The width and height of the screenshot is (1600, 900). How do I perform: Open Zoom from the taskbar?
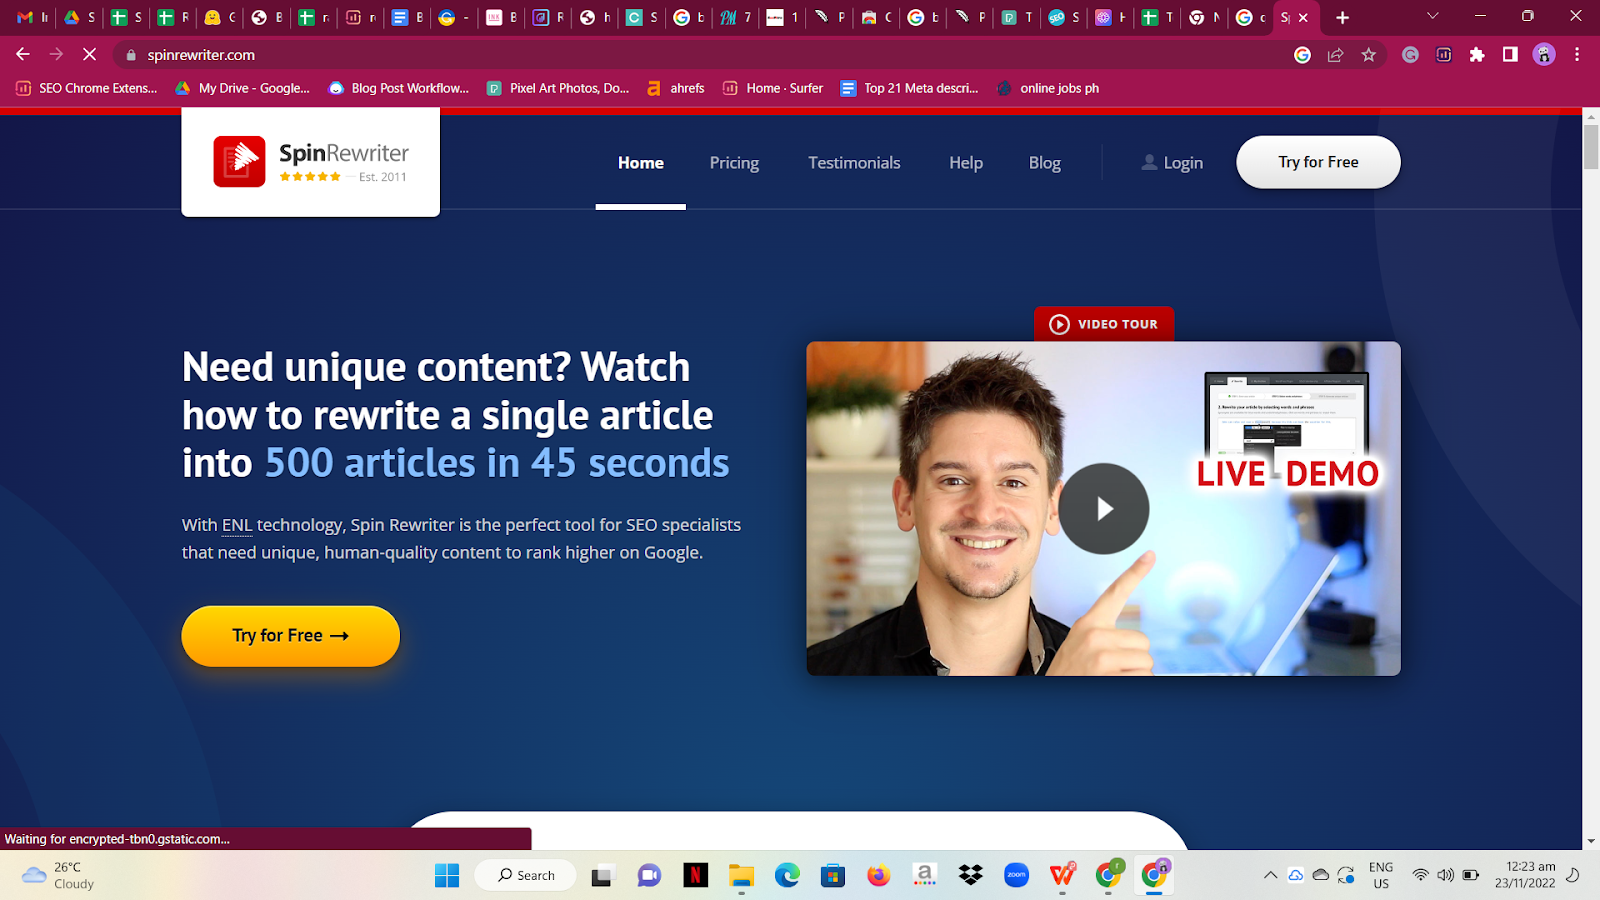pos(1017,876)
